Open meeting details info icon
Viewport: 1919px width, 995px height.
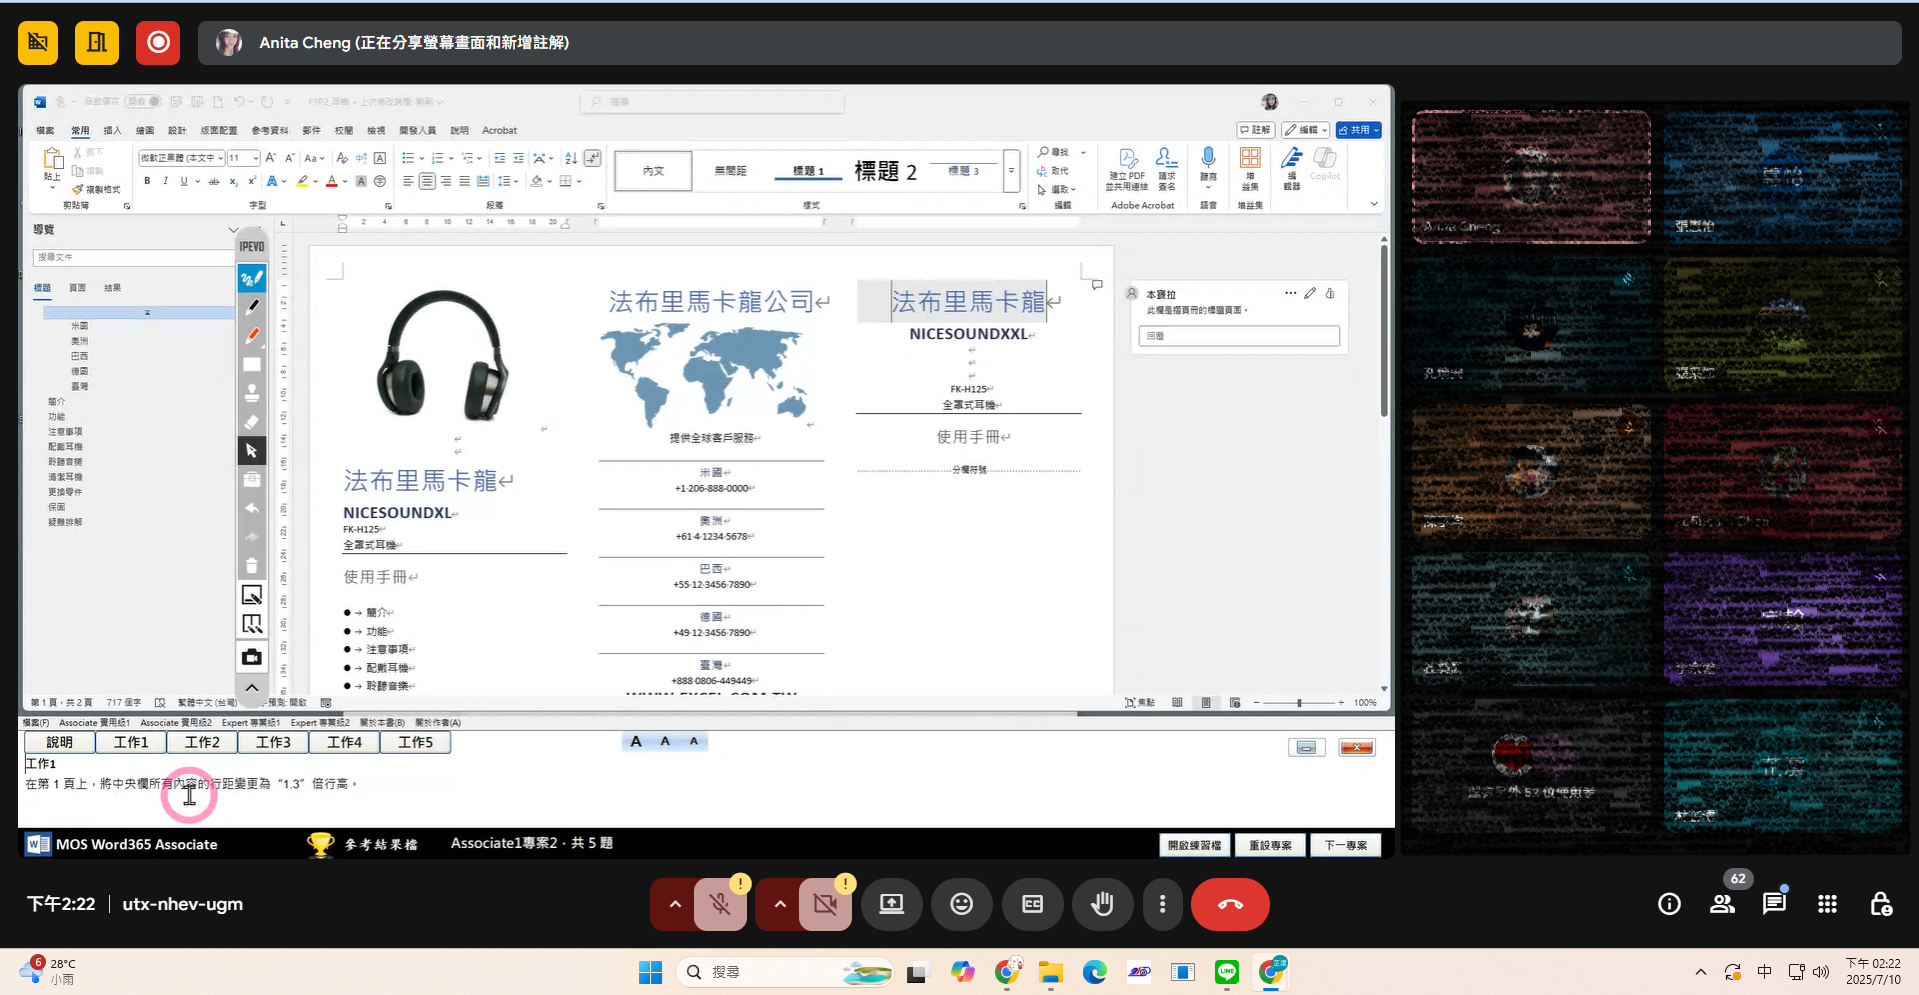click(x=1669, y=904)
